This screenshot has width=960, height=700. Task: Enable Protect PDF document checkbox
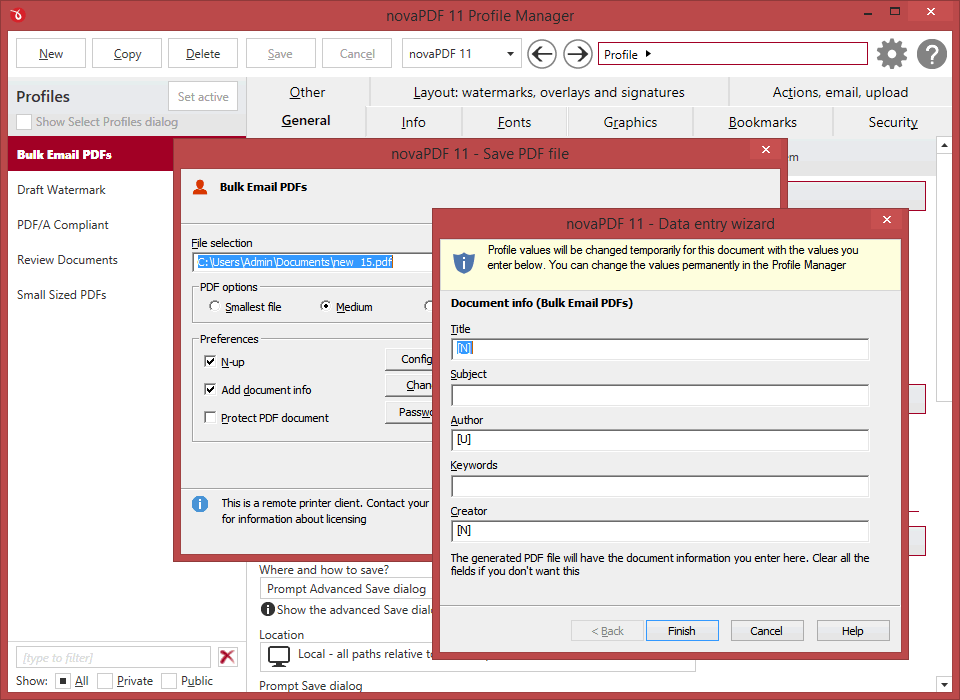pyautogui.click(x=210, y=418)
